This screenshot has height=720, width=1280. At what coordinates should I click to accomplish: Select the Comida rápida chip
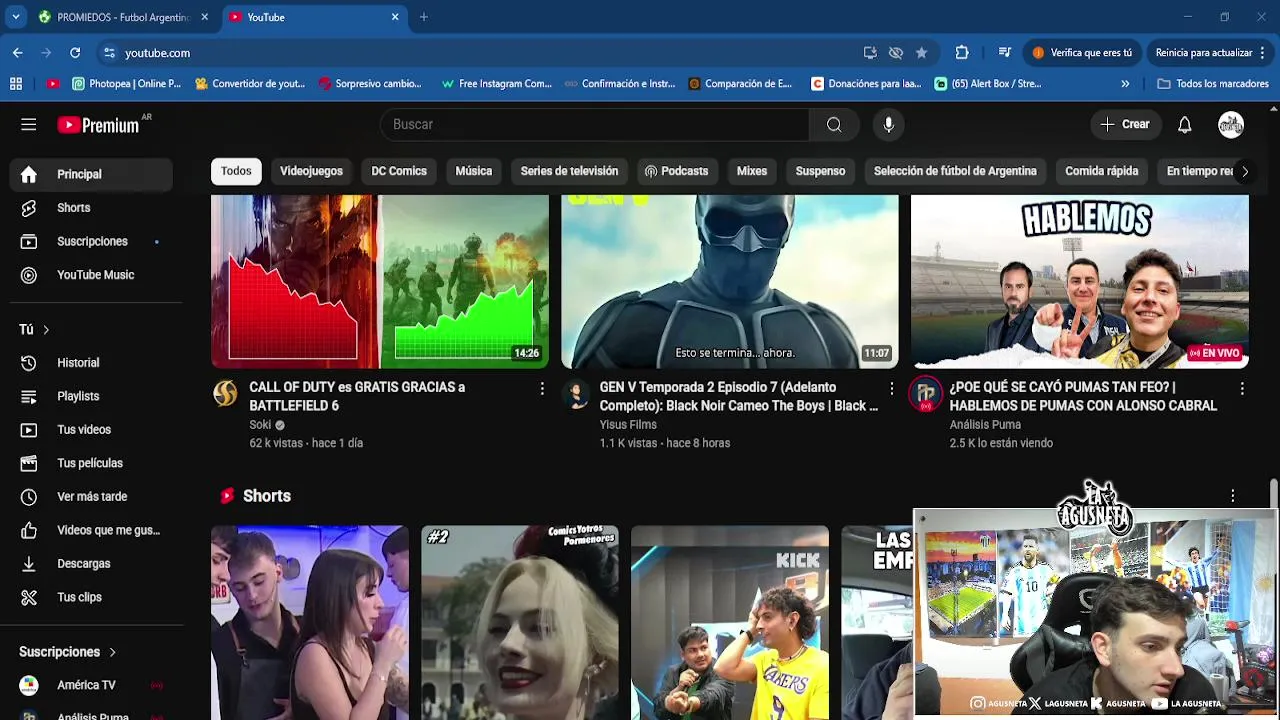click(x=1102, y=171)
